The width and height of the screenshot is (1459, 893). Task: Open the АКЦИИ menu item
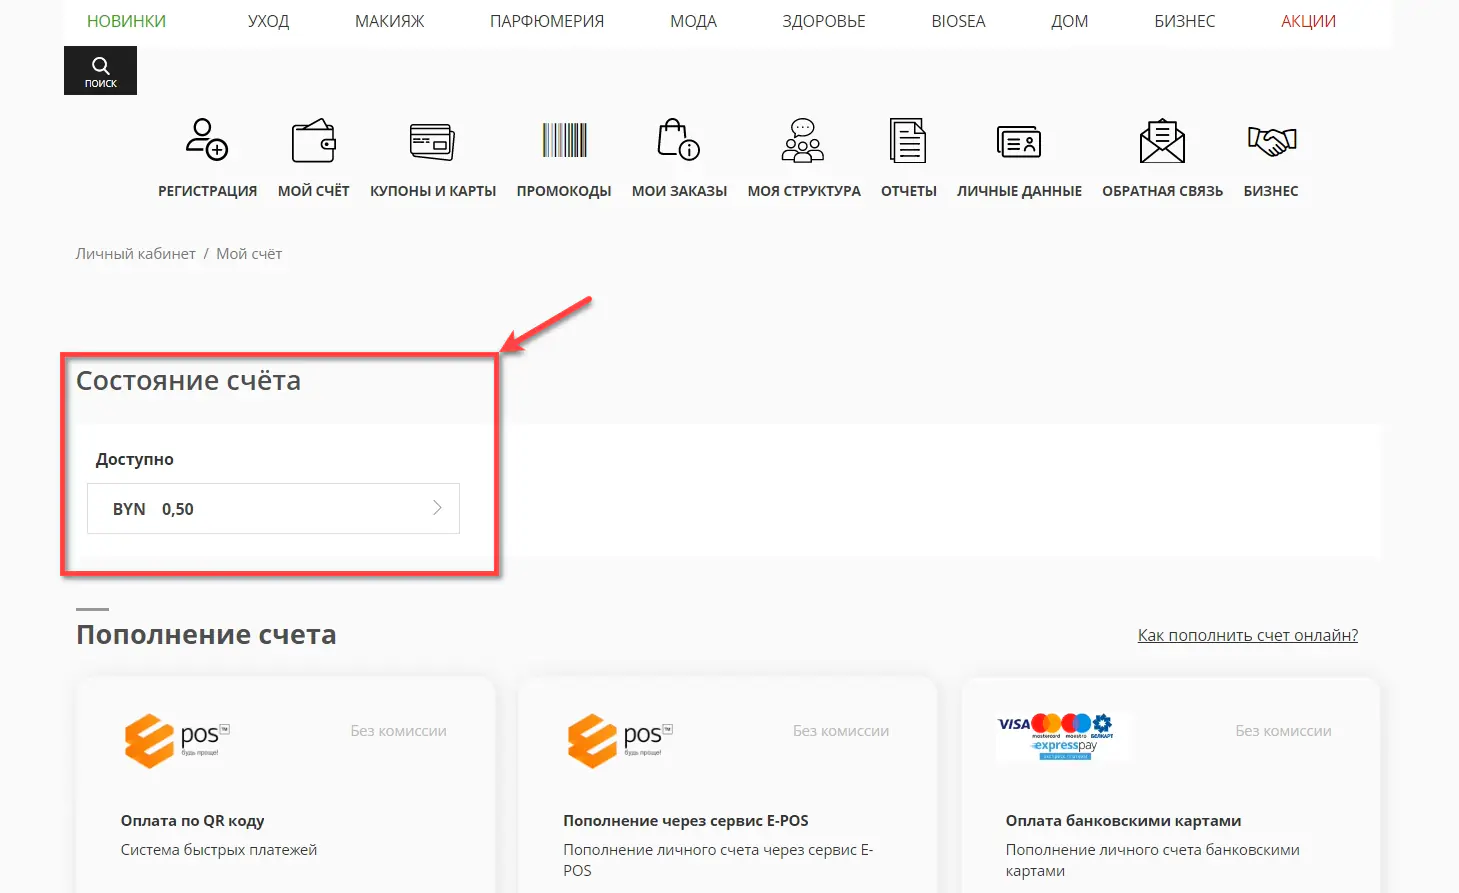coord(1308,21)
